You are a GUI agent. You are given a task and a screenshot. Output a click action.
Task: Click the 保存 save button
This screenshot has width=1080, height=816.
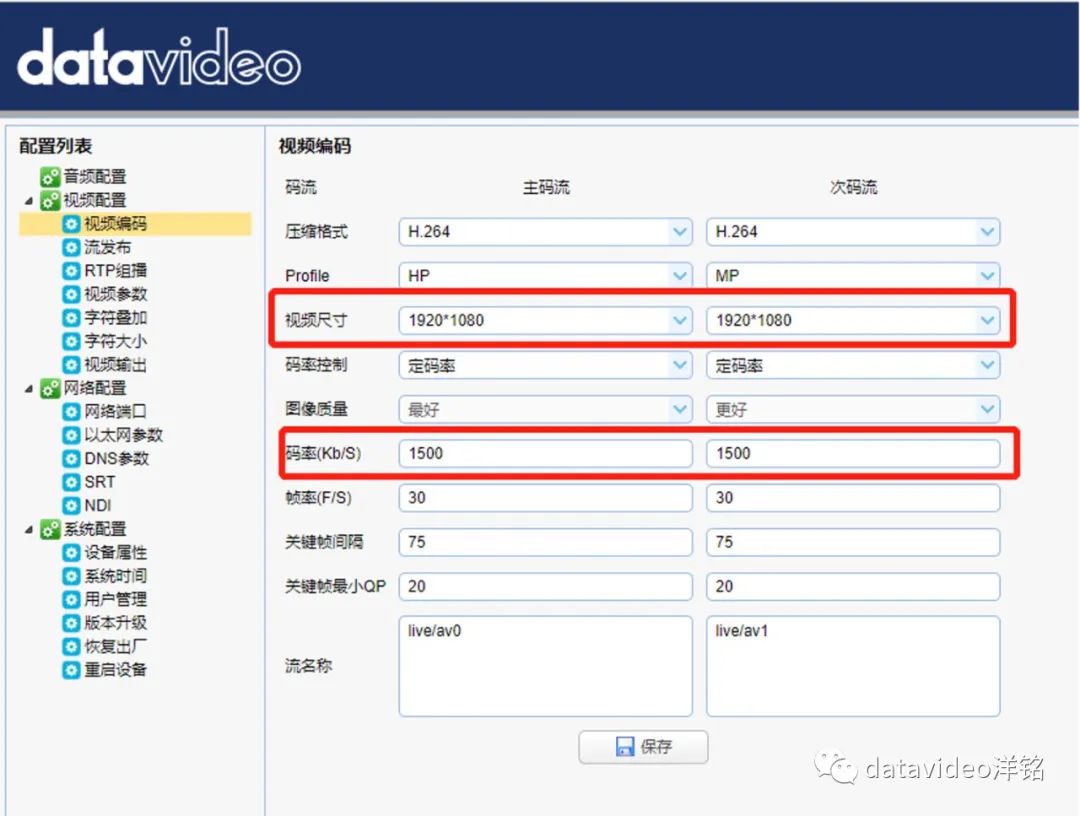[x=643, y=747]
